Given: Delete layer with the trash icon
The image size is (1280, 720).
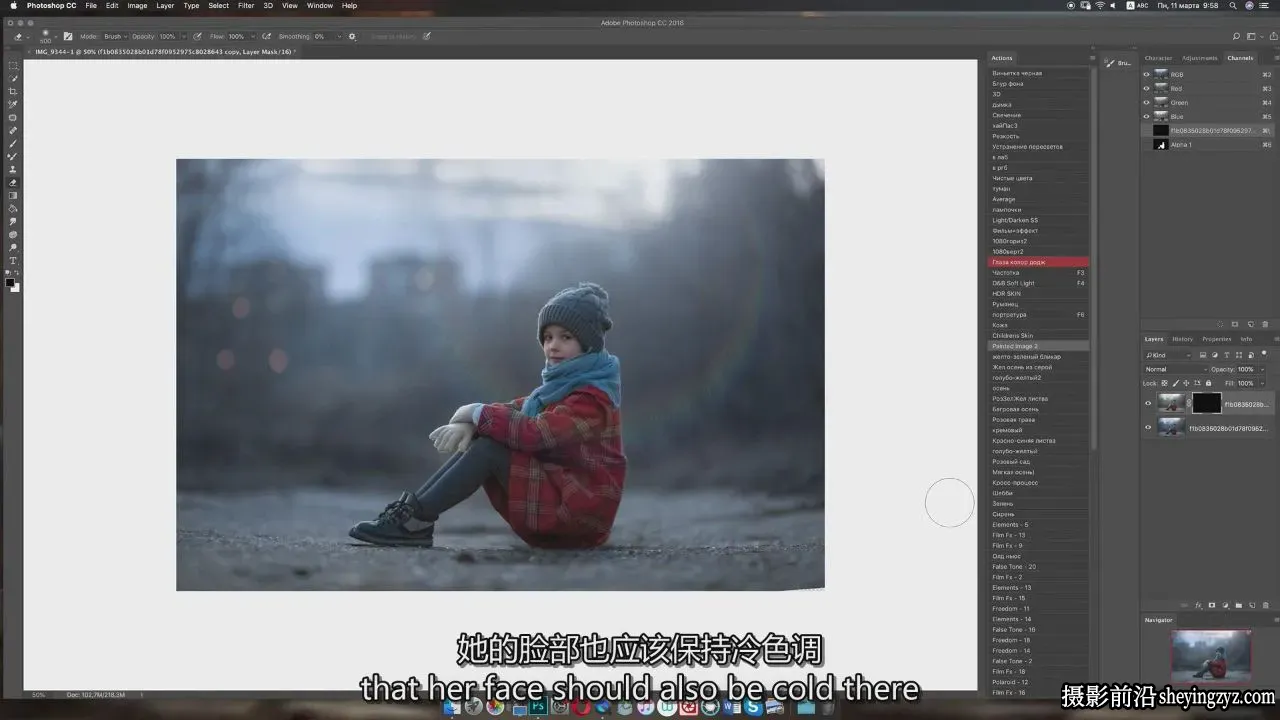Looking at the screenshot, I should tap(1264, 605).
